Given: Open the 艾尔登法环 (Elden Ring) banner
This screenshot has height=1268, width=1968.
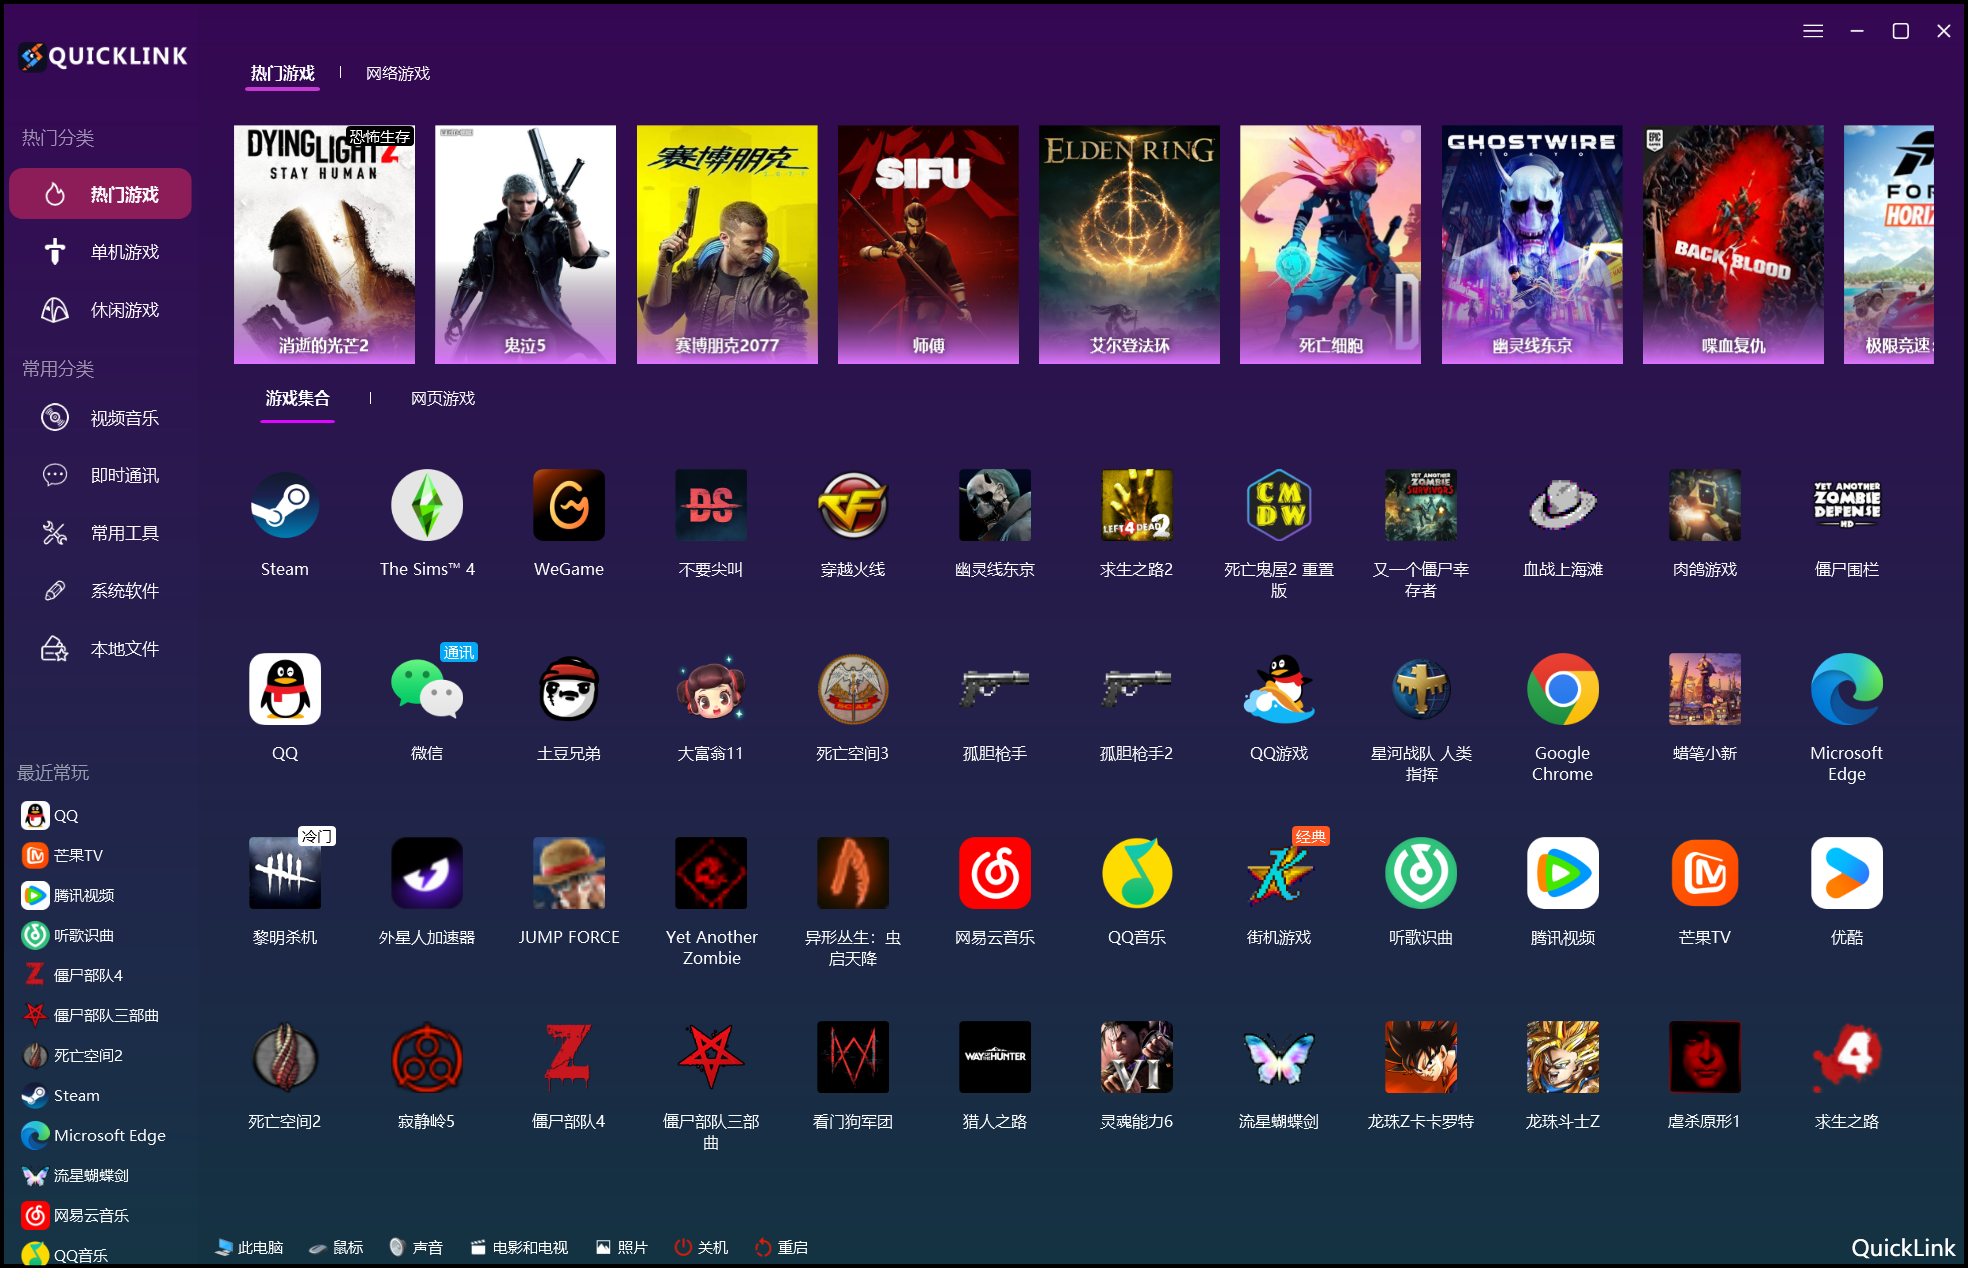Looking at the screenshot, I should click(1128, 244).
